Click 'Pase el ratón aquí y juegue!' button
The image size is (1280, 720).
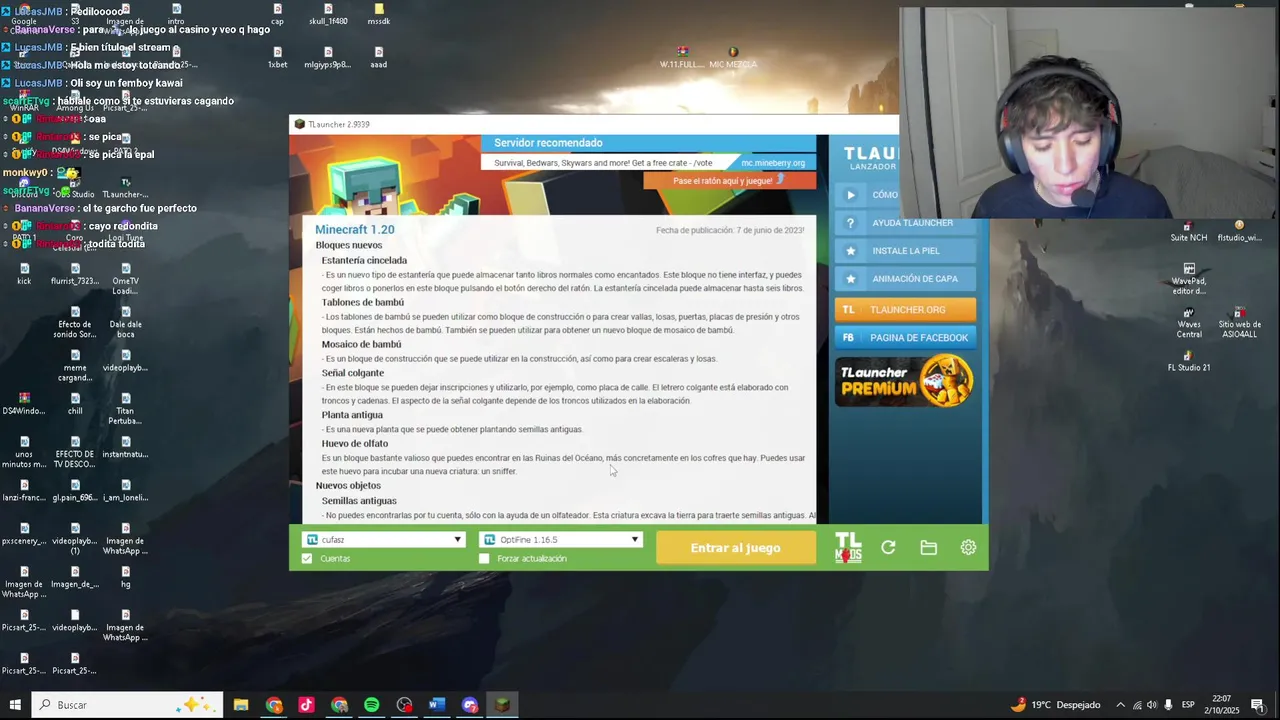tap(729, 181)
